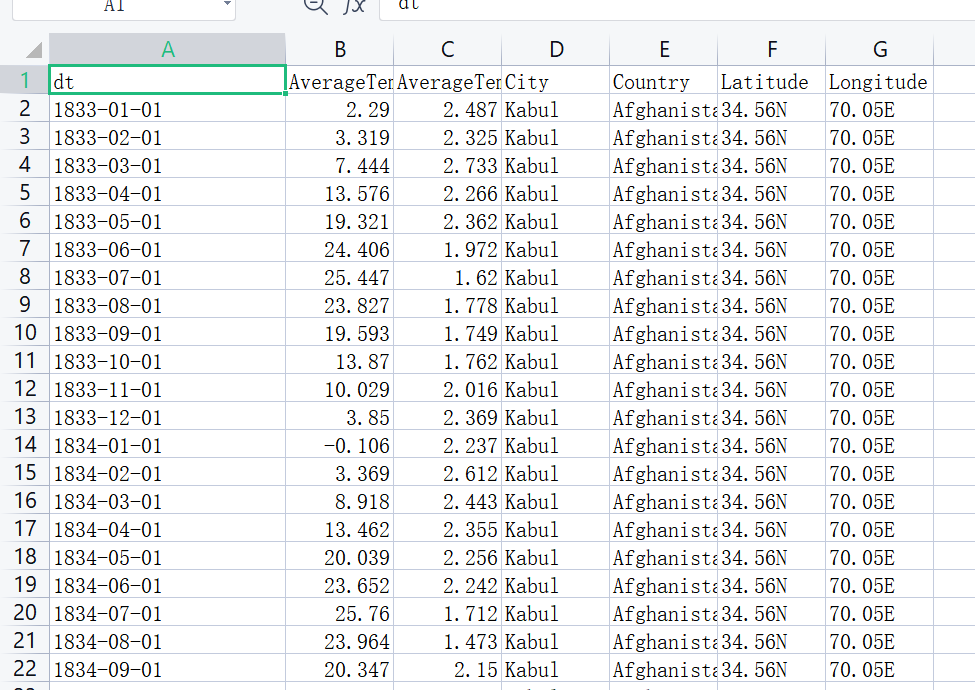Click date cell '1834-09-01'
This screenshot has height=690, width=975.
[x=167, y=669]
